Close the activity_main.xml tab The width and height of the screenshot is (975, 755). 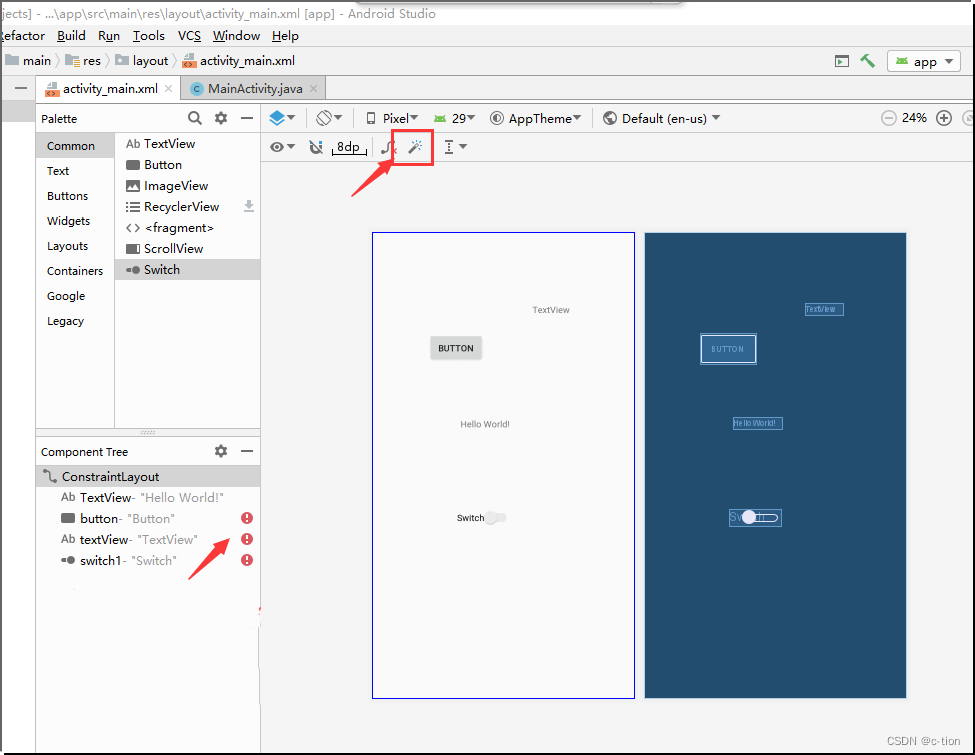(169, 89)
